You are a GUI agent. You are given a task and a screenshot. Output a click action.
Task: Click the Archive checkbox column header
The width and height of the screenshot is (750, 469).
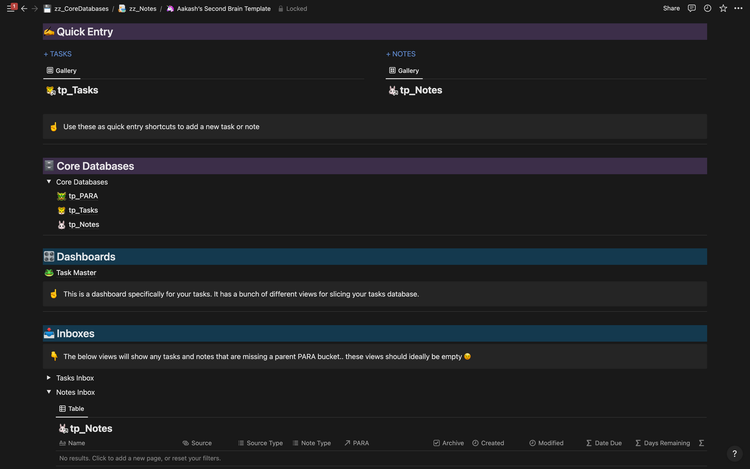click(x=449, y=443)
